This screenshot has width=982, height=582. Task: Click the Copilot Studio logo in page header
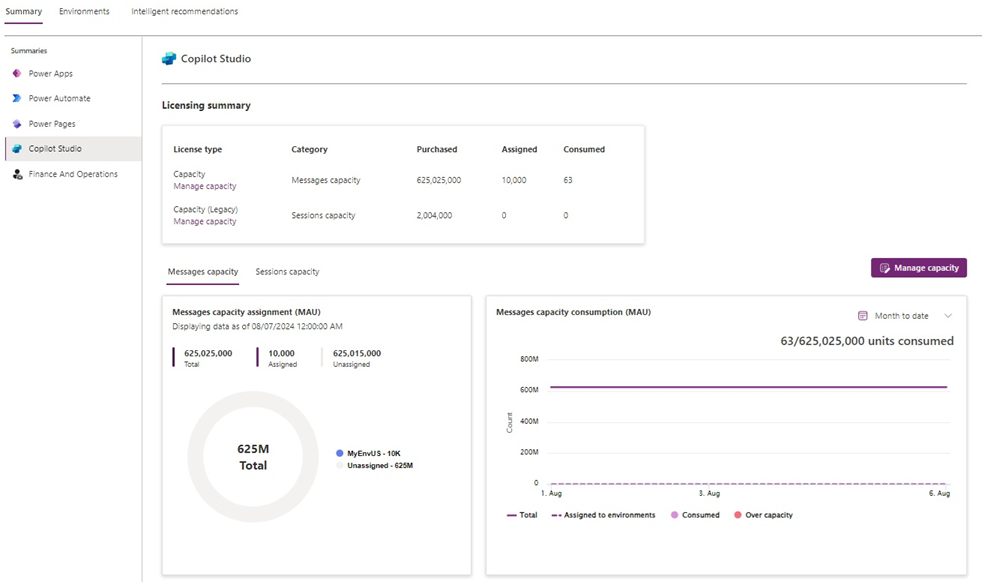point(169,59)
